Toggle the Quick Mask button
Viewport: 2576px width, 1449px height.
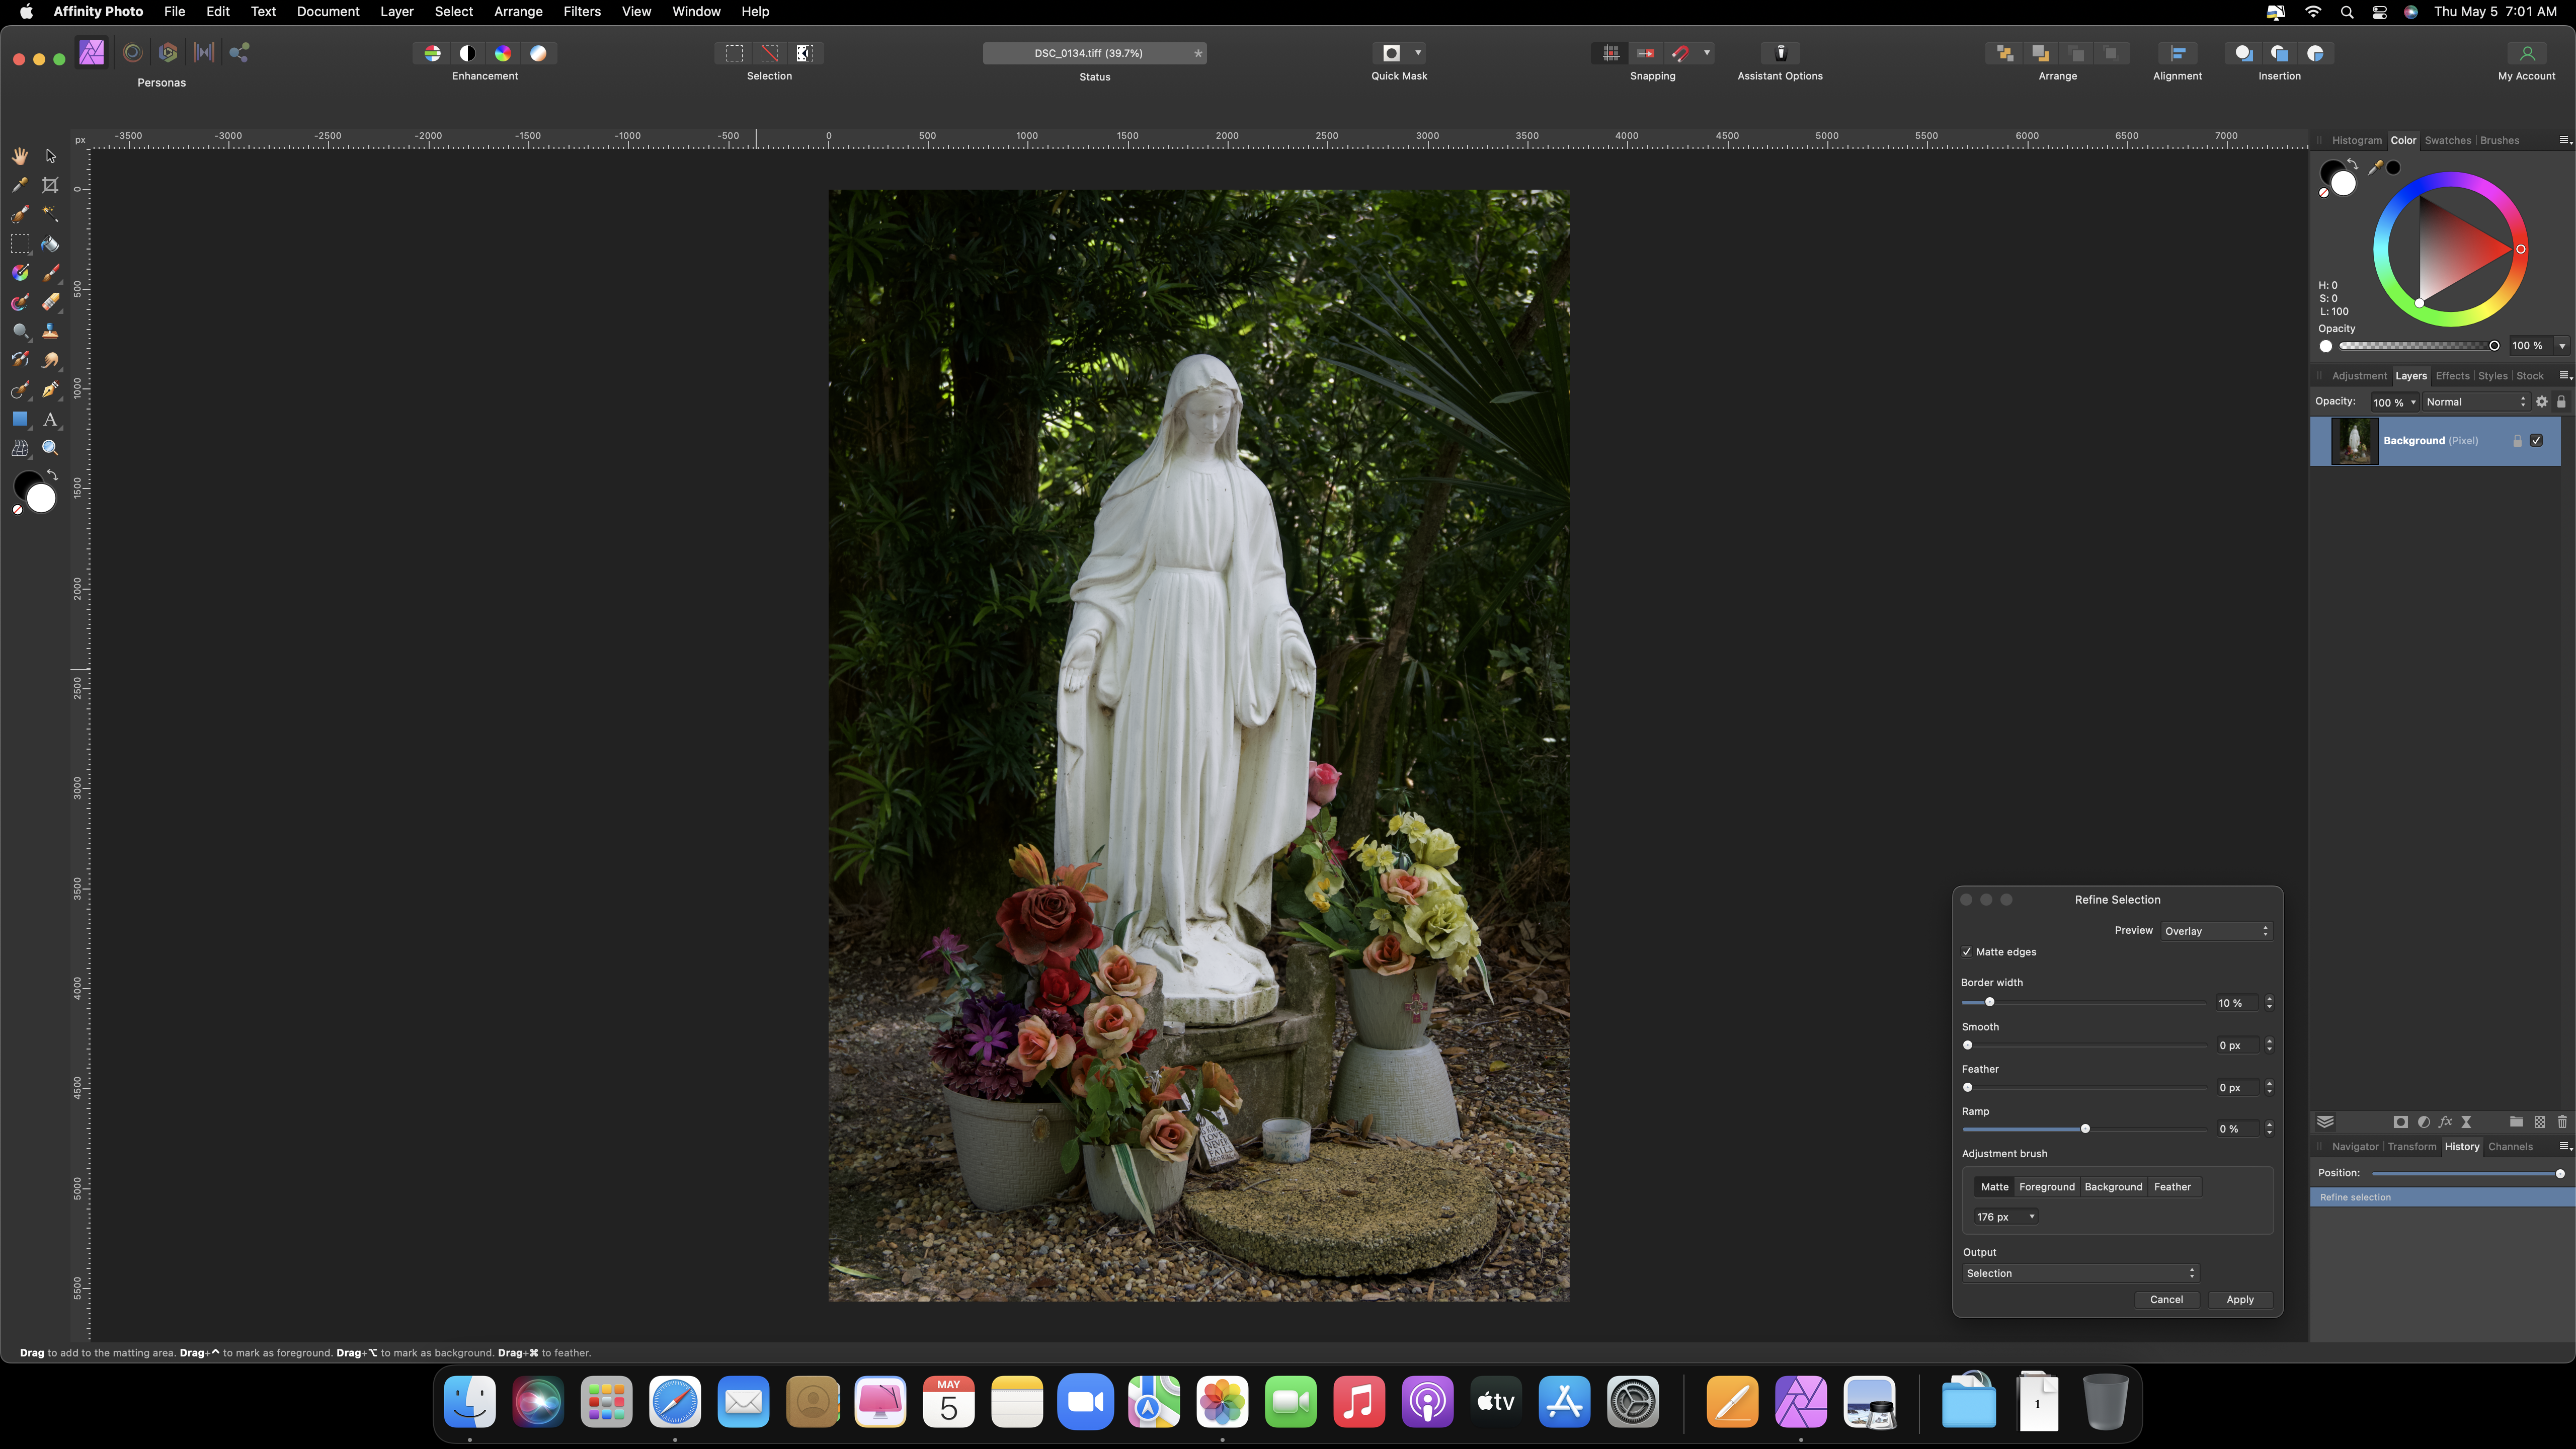point(1391,53)
